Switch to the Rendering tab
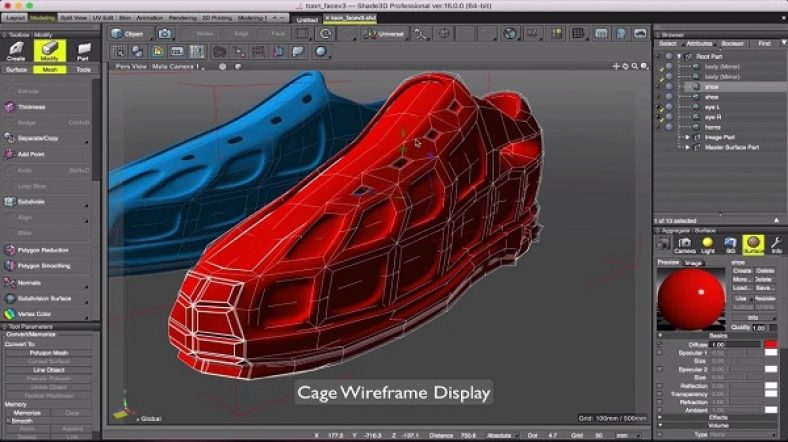Viewport: 788px width, 442px height. [182, 18]
